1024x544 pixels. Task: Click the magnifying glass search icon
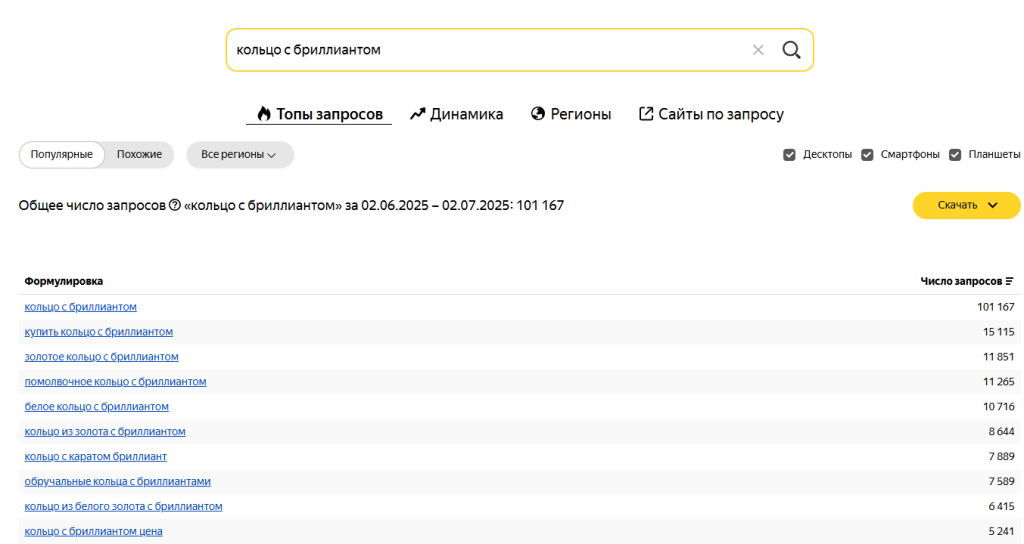click(x=791, y=50)
